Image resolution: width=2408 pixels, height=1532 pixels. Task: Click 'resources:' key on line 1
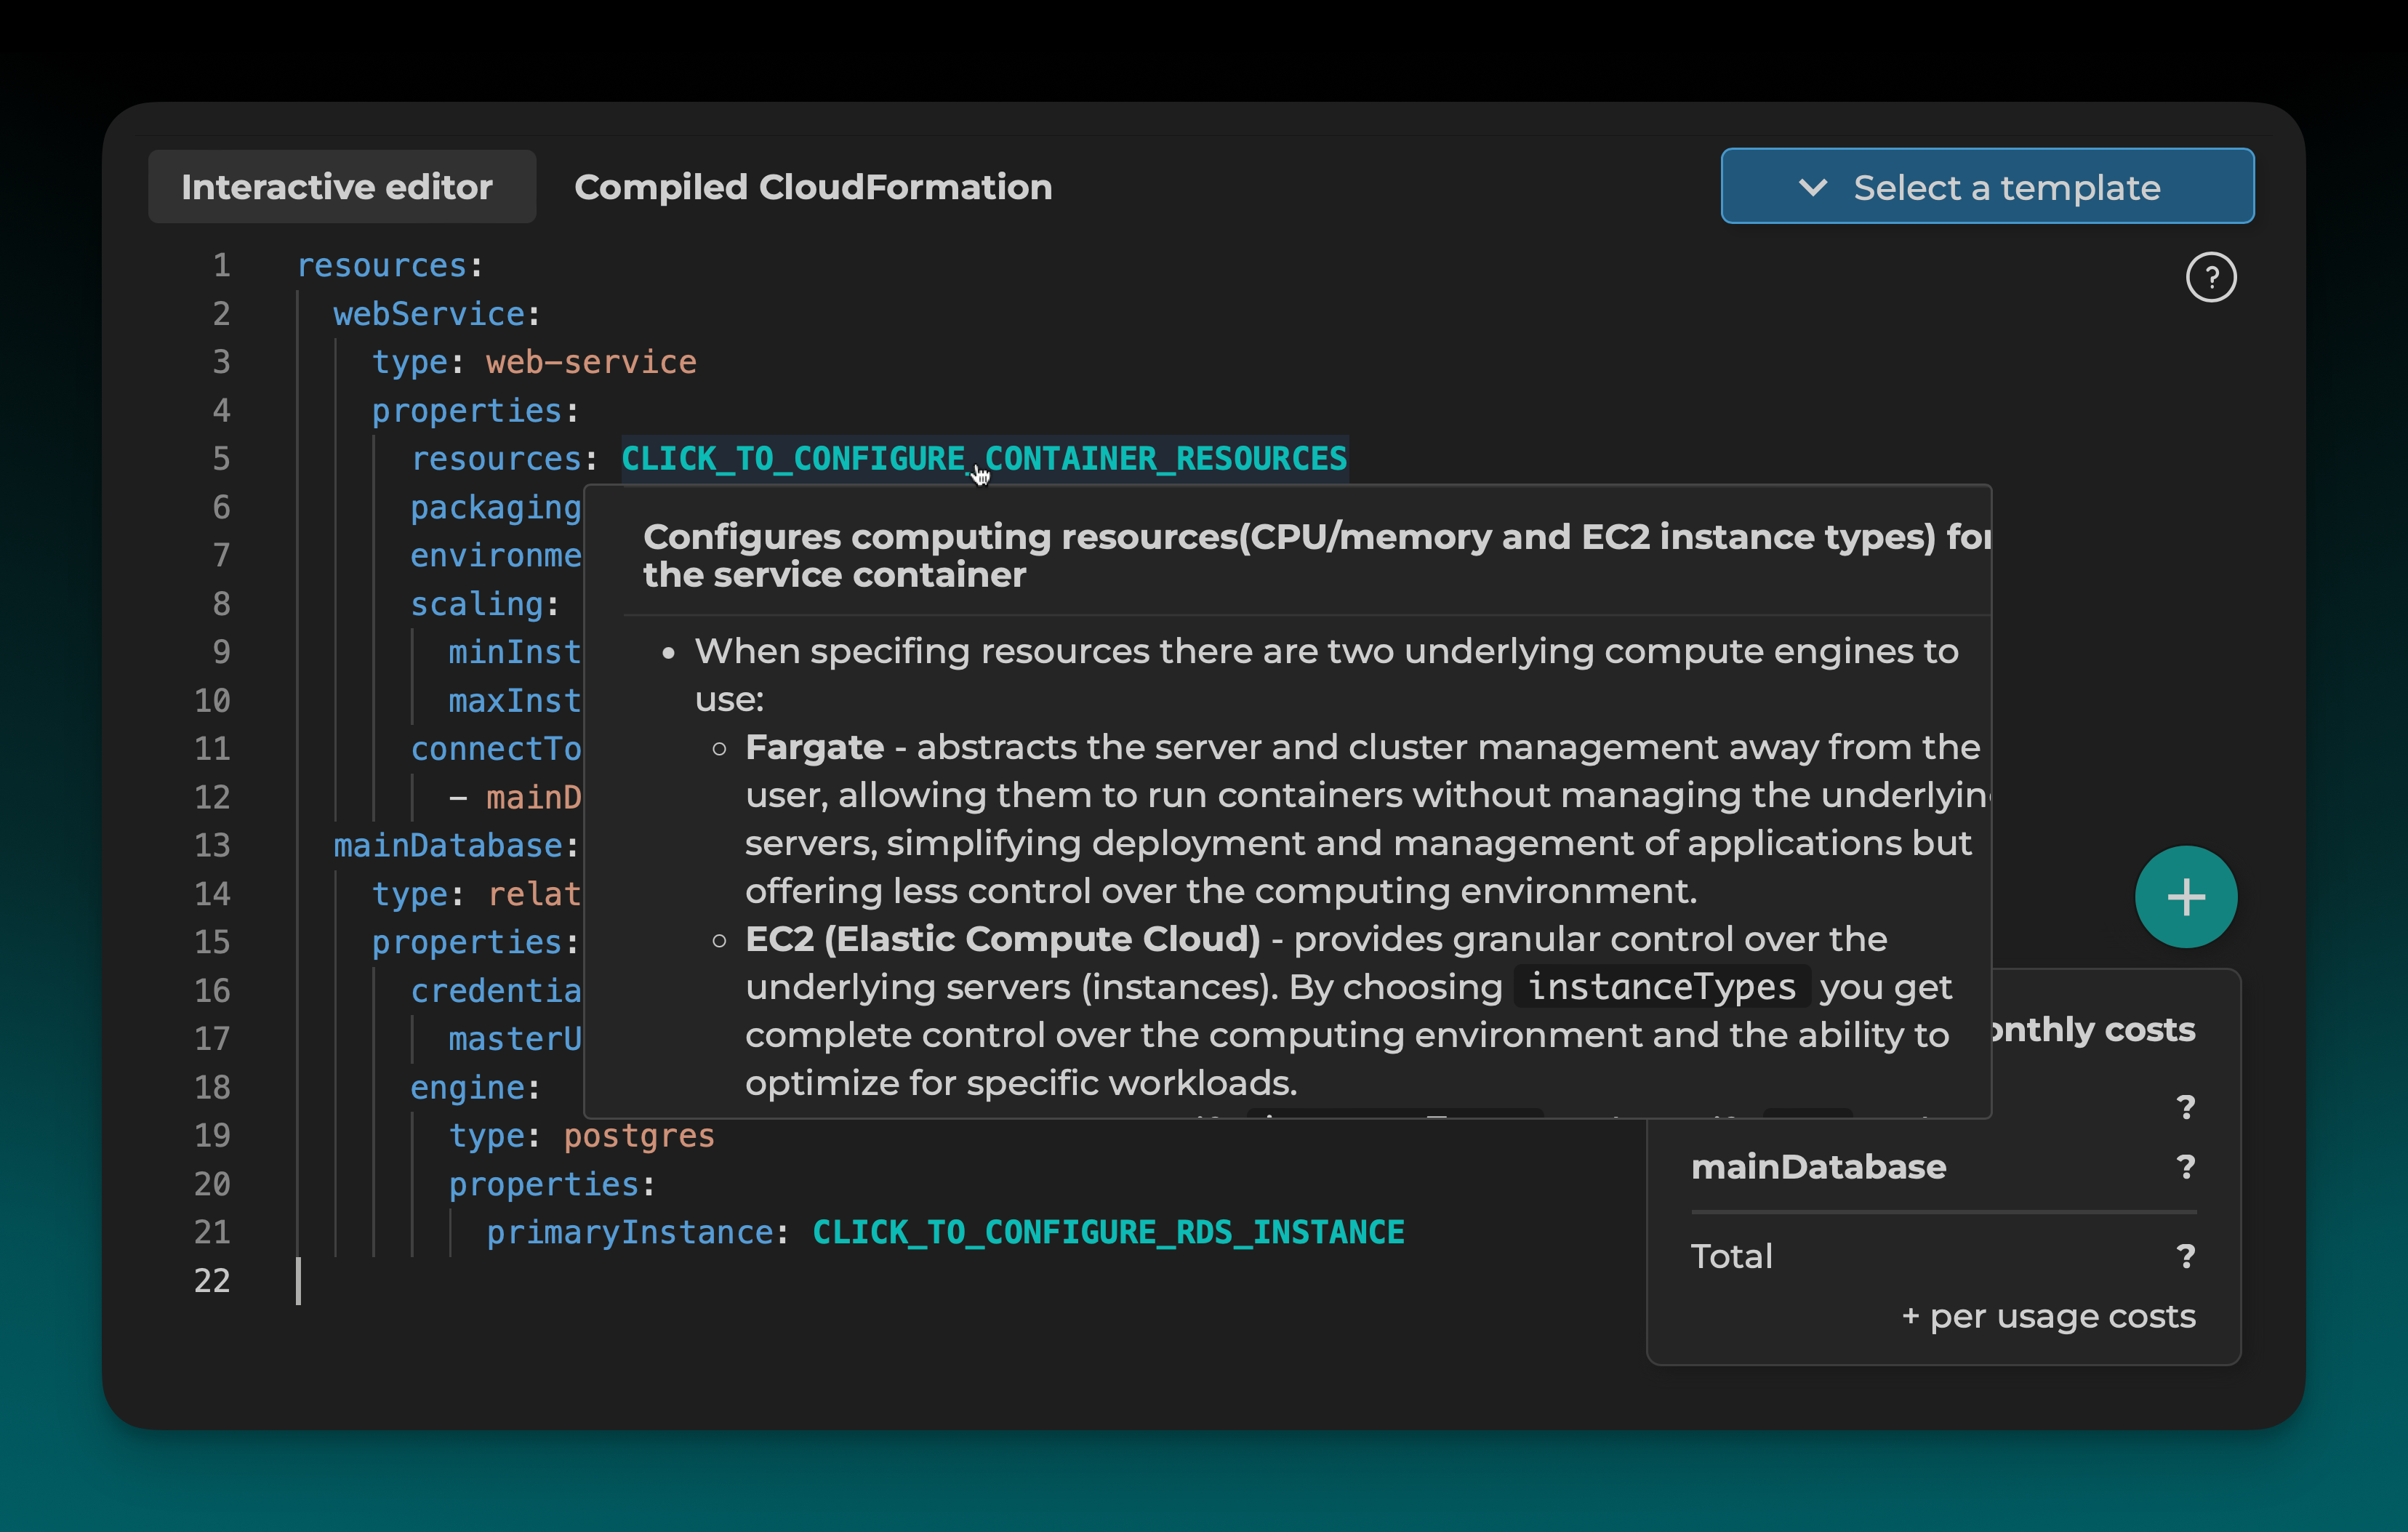coord(390,265)
